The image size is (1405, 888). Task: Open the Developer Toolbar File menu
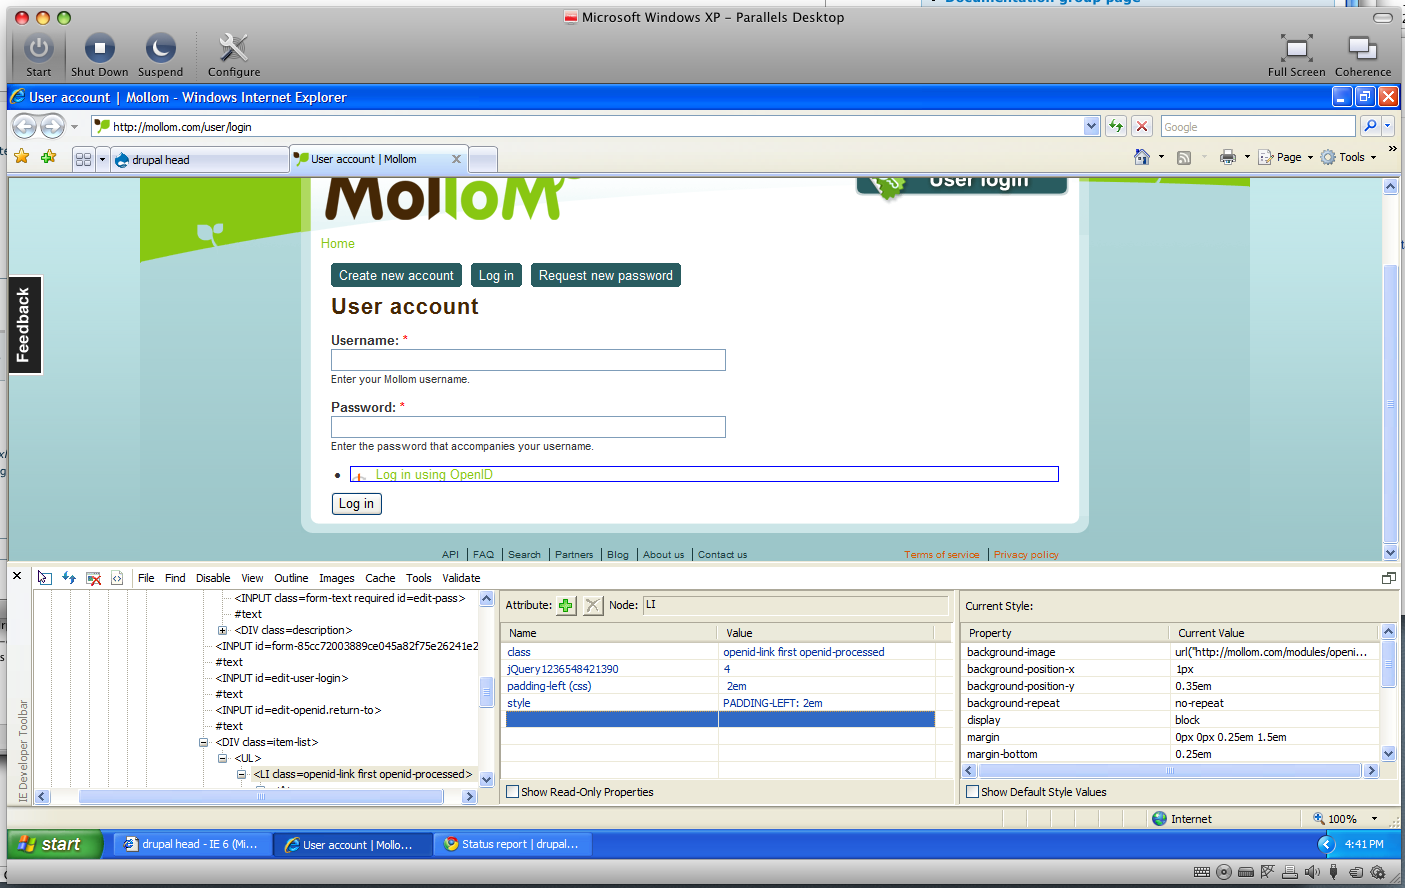point(146,578)
